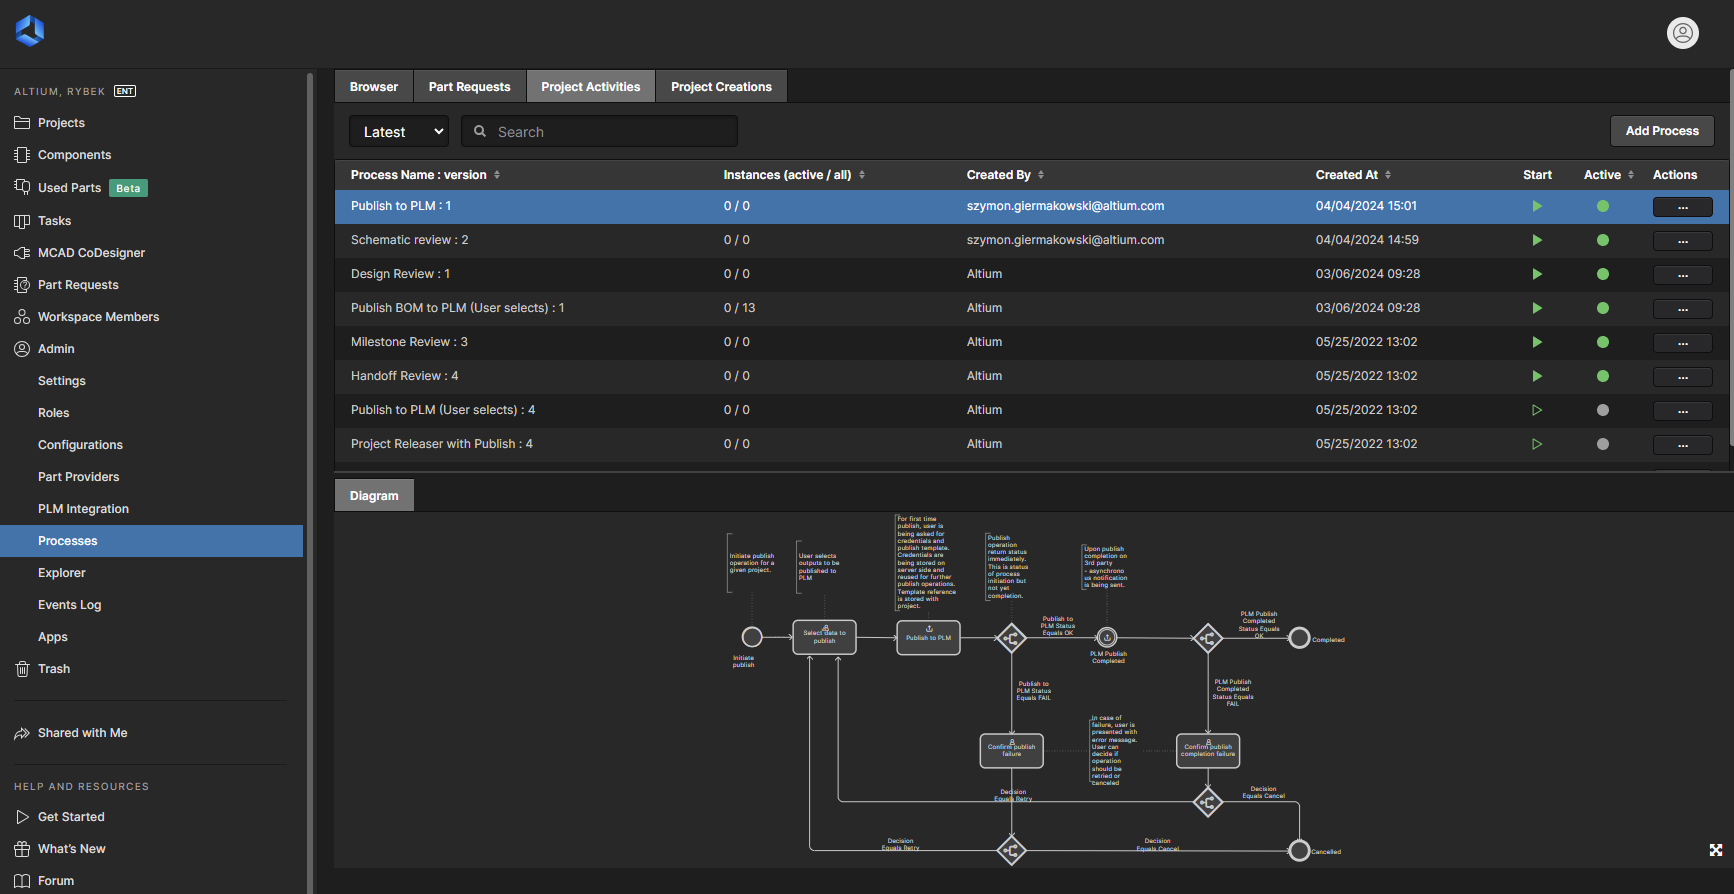Open Settings under Admin
This screenshot has width=1734, height=894.
62,381
